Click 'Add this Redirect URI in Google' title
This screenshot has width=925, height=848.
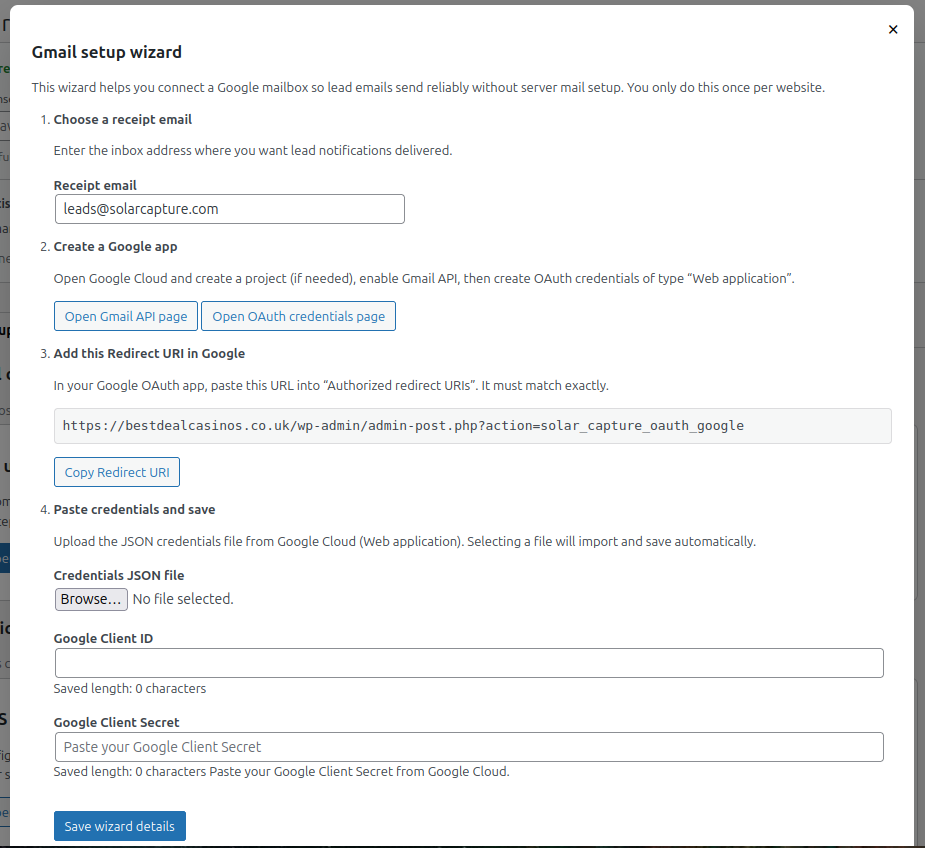149,353
